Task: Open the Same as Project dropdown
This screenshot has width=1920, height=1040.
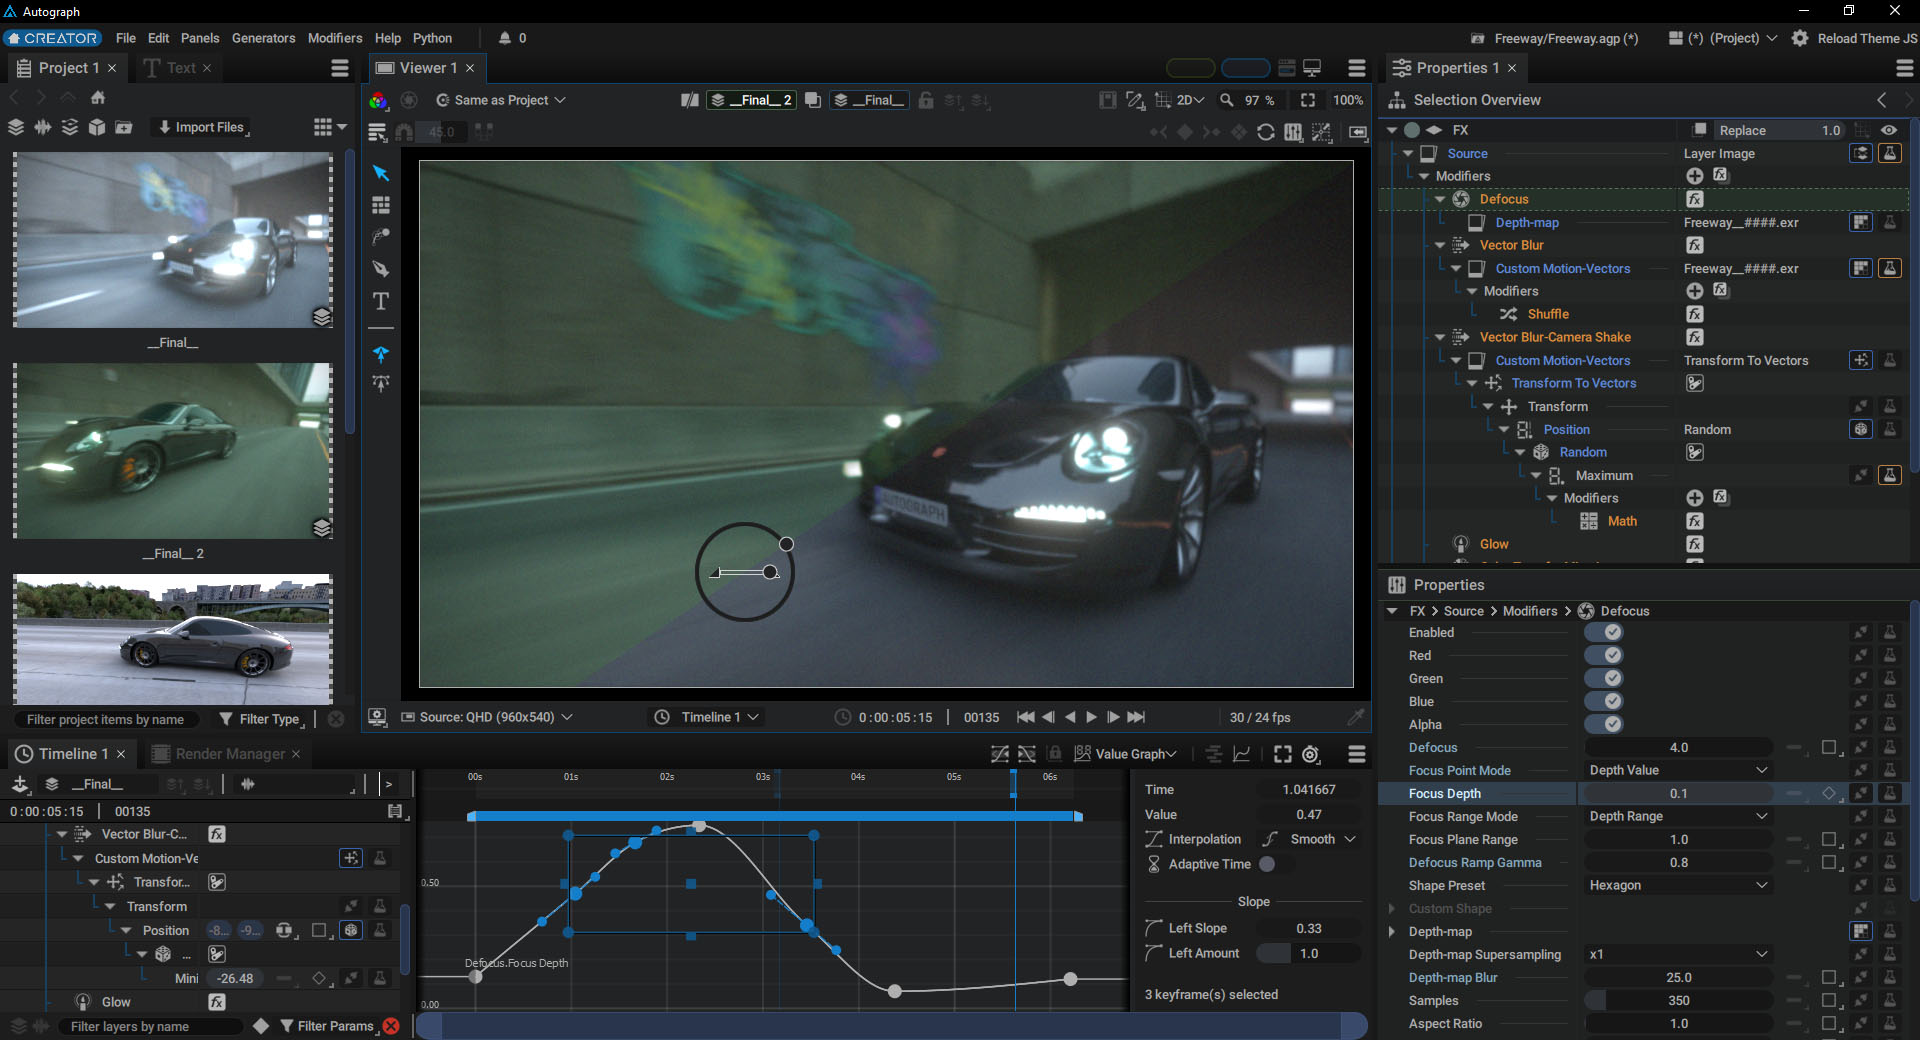Action: point(501,100)
